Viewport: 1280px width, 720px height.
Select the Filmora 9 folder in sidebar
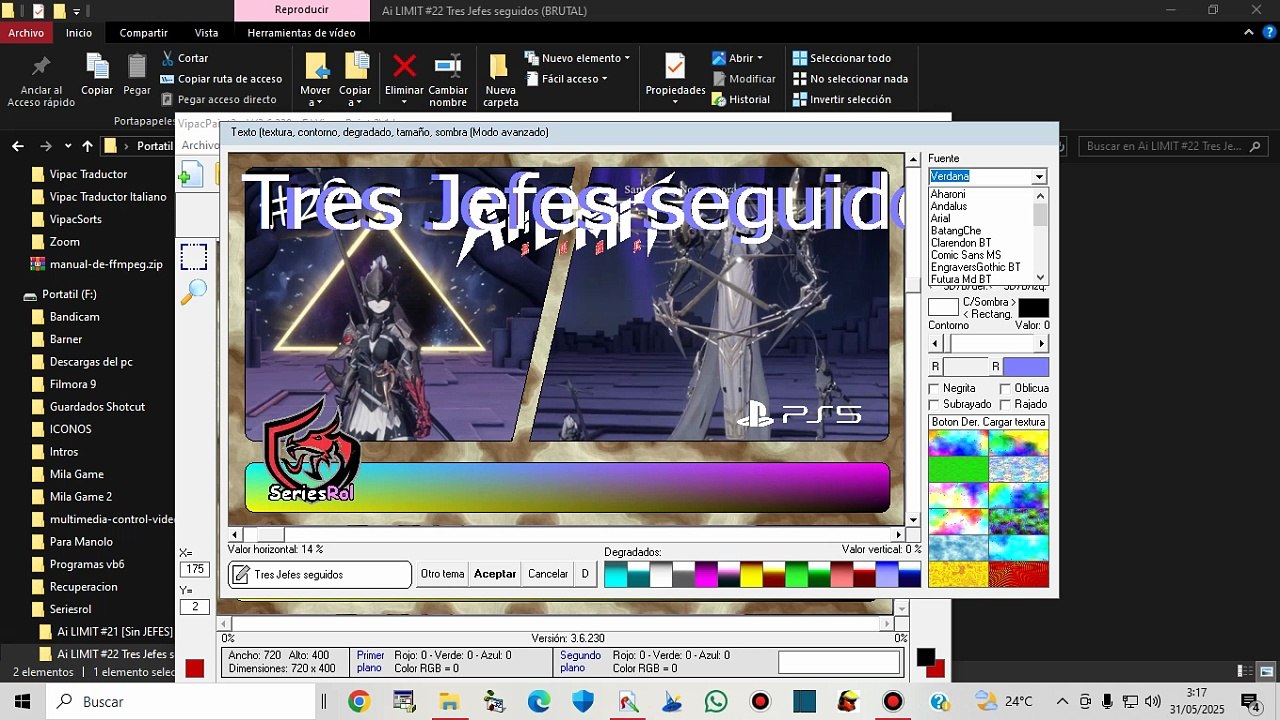pyautogui.click(x=73, y=384)
